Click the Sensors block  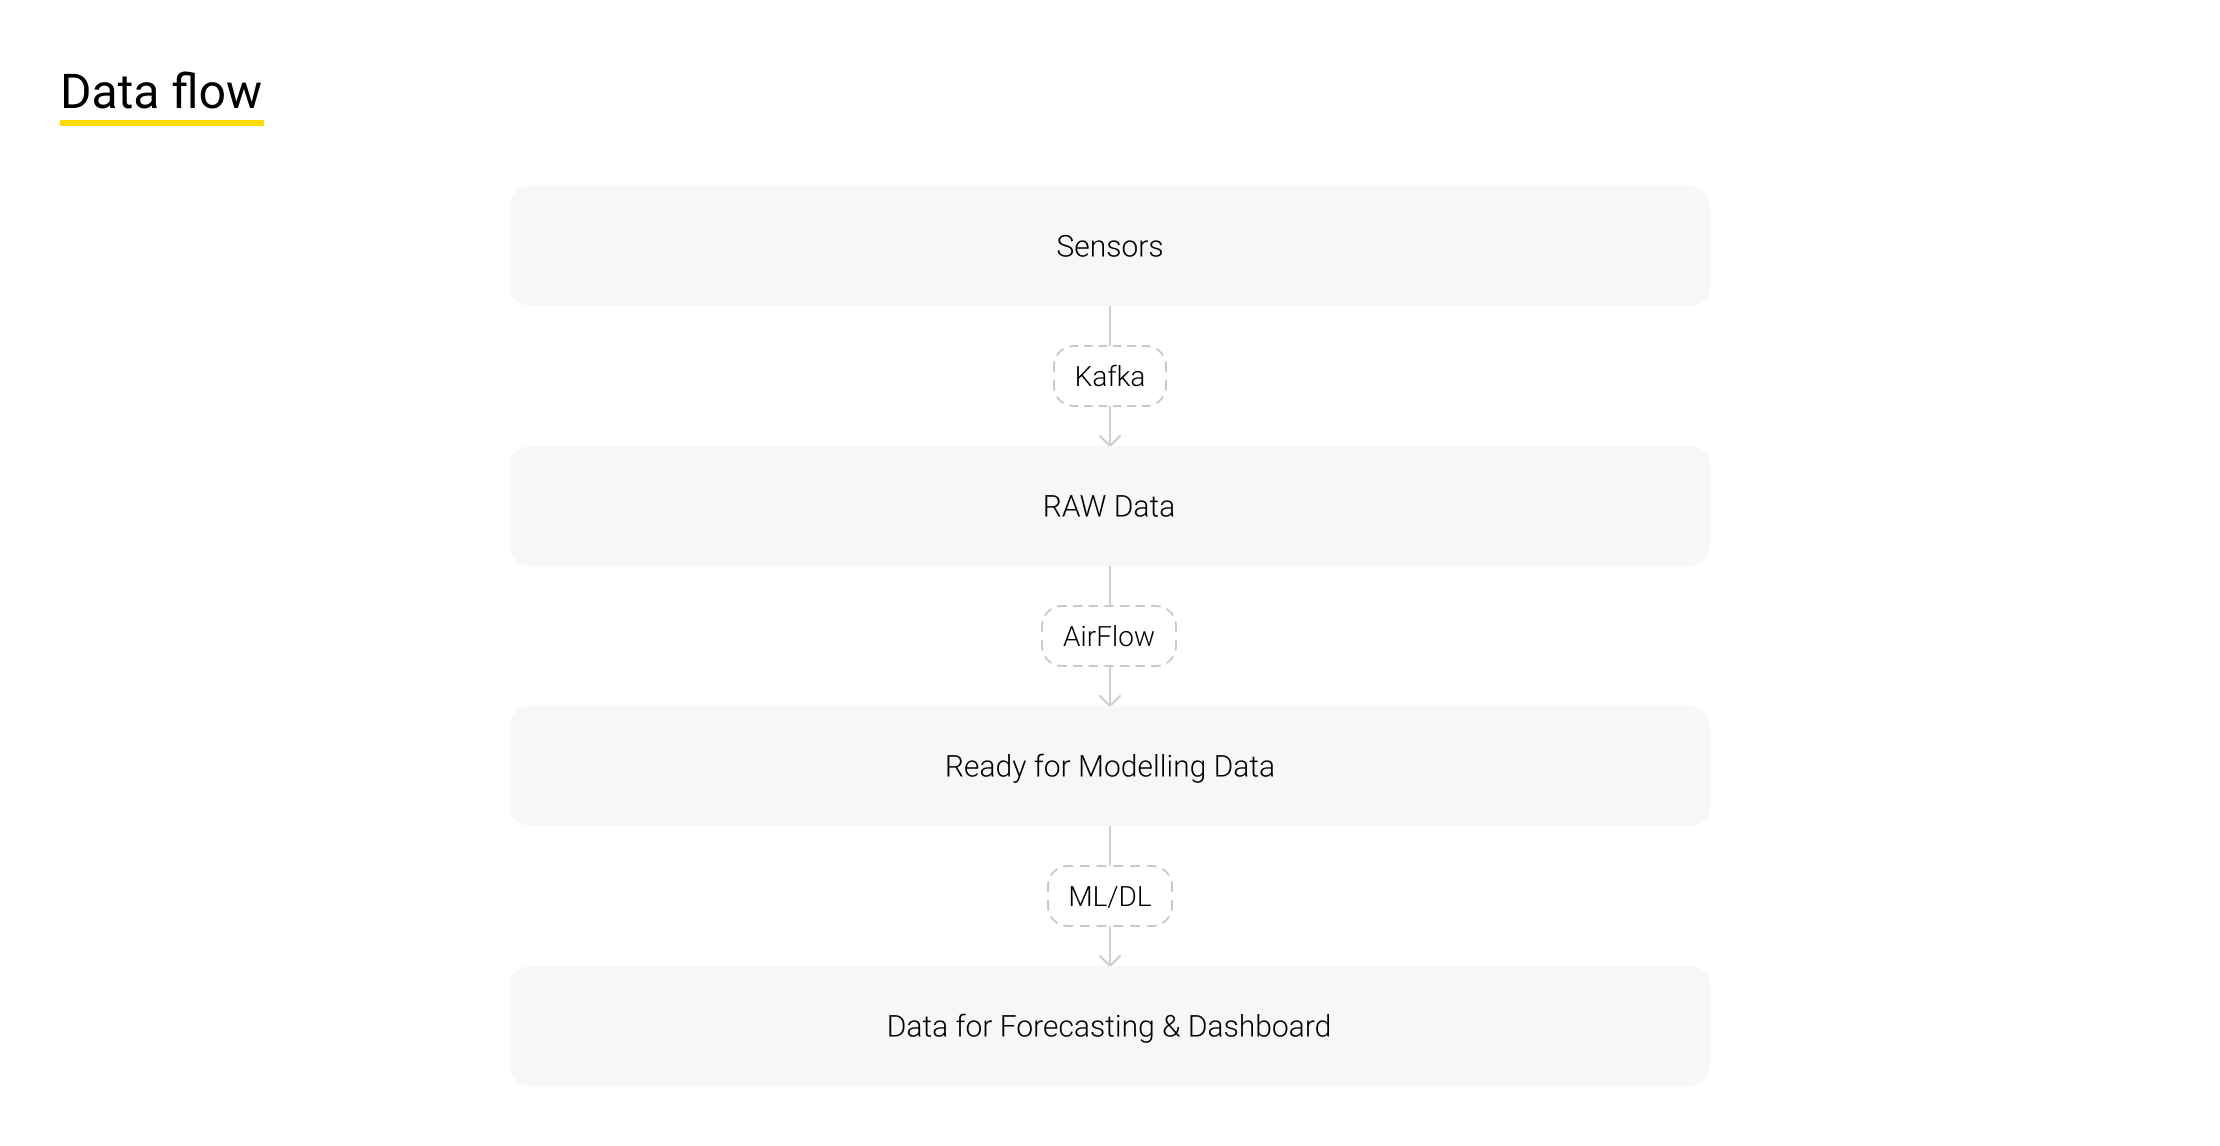[1109, 246]
